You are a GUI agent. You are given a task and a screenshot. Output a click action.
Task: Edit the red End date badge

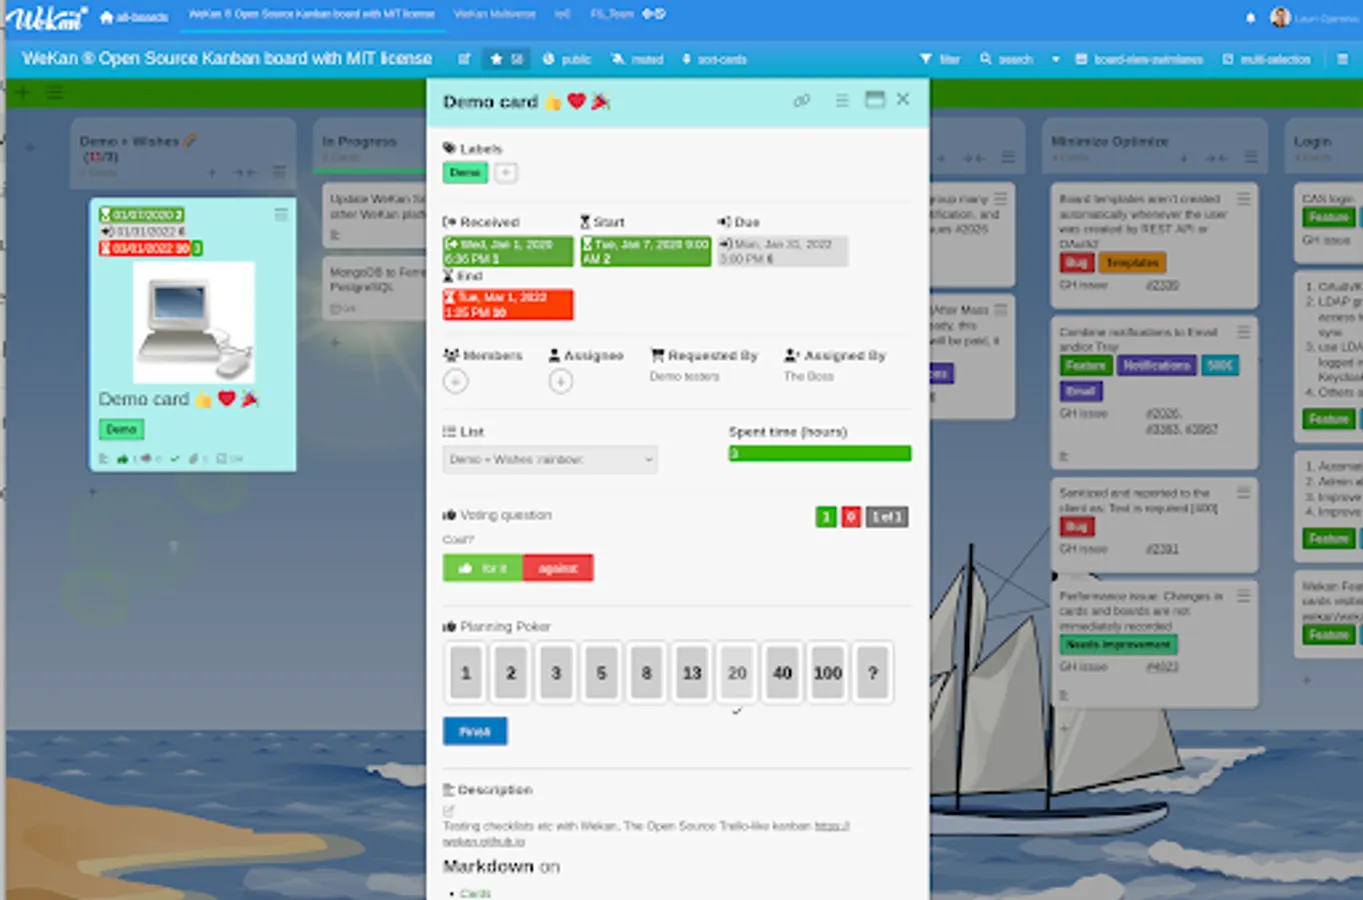point(508,305)
